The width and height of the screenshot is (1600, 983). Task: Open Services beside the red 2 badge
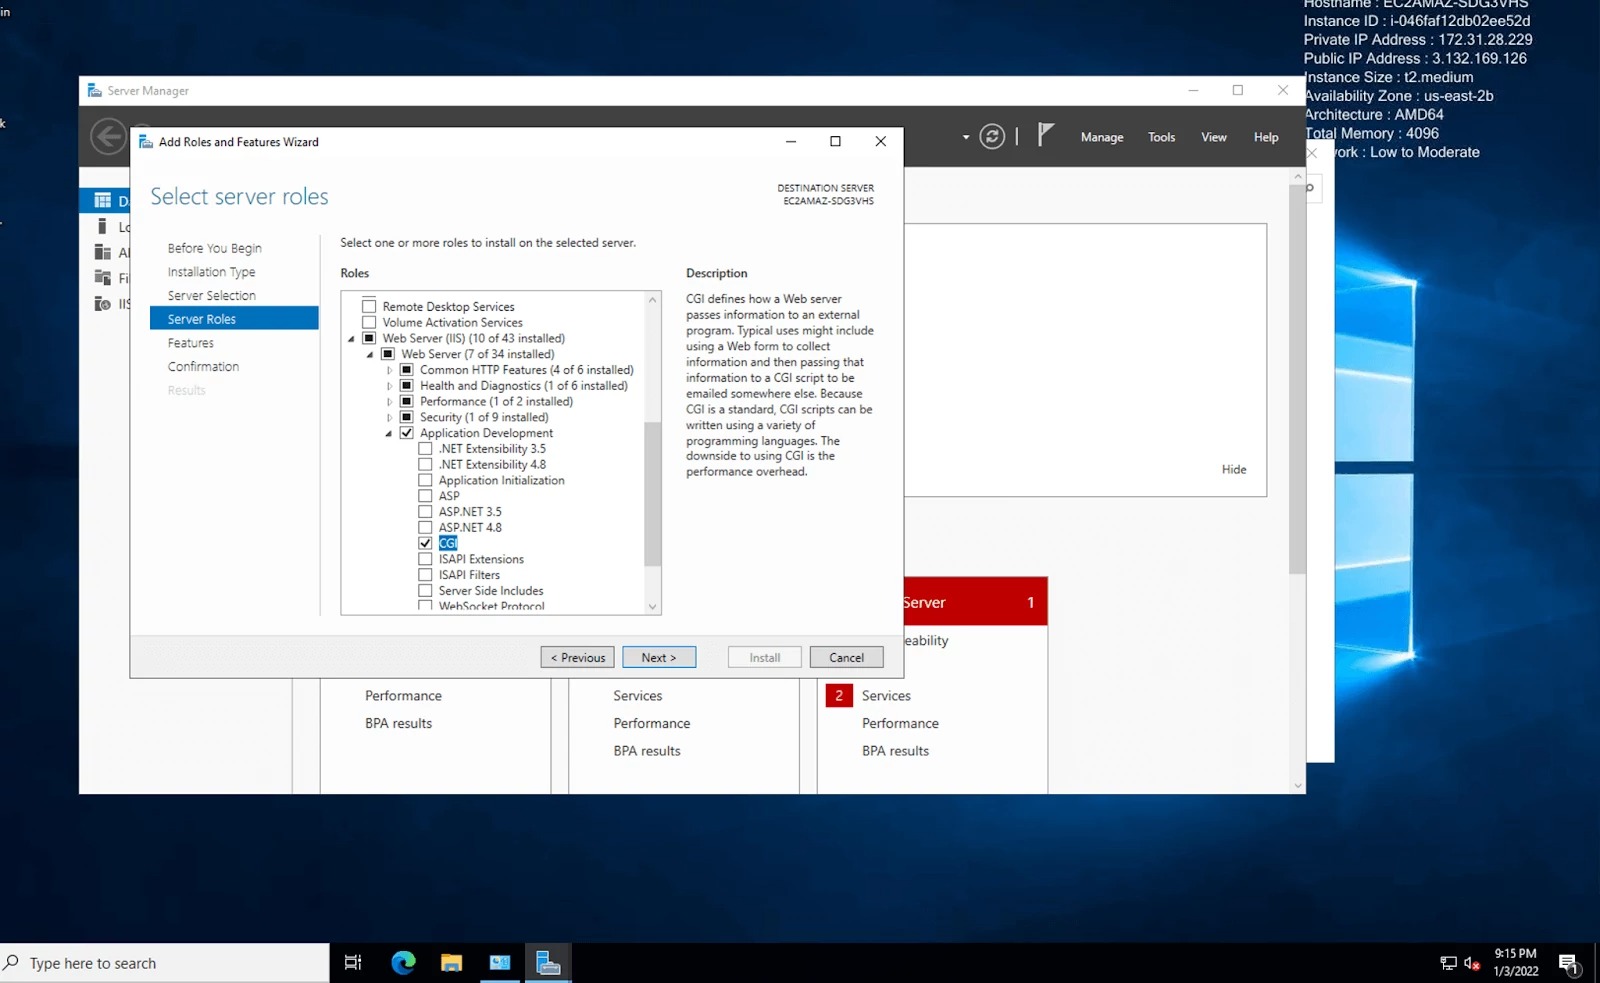[x=886, y=695]
